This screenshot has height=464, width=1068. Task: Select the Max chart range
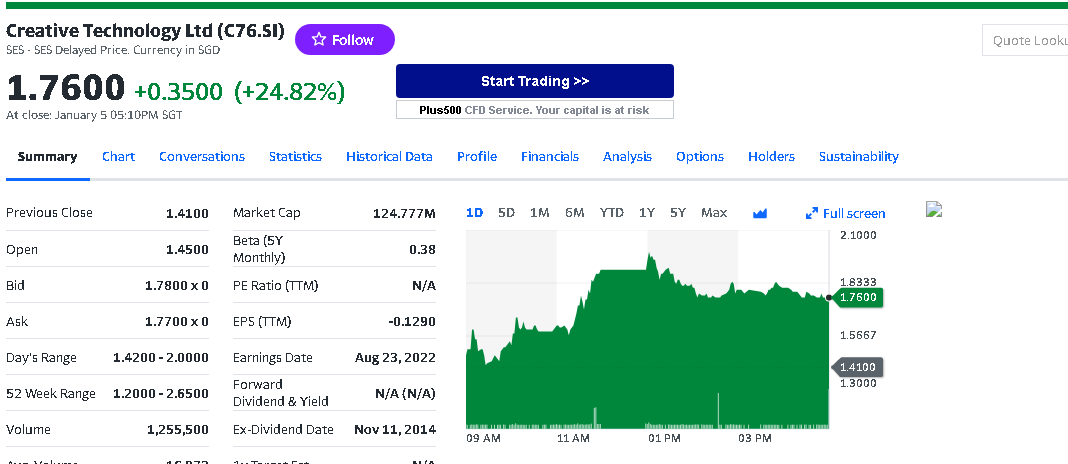pos(714,213)
